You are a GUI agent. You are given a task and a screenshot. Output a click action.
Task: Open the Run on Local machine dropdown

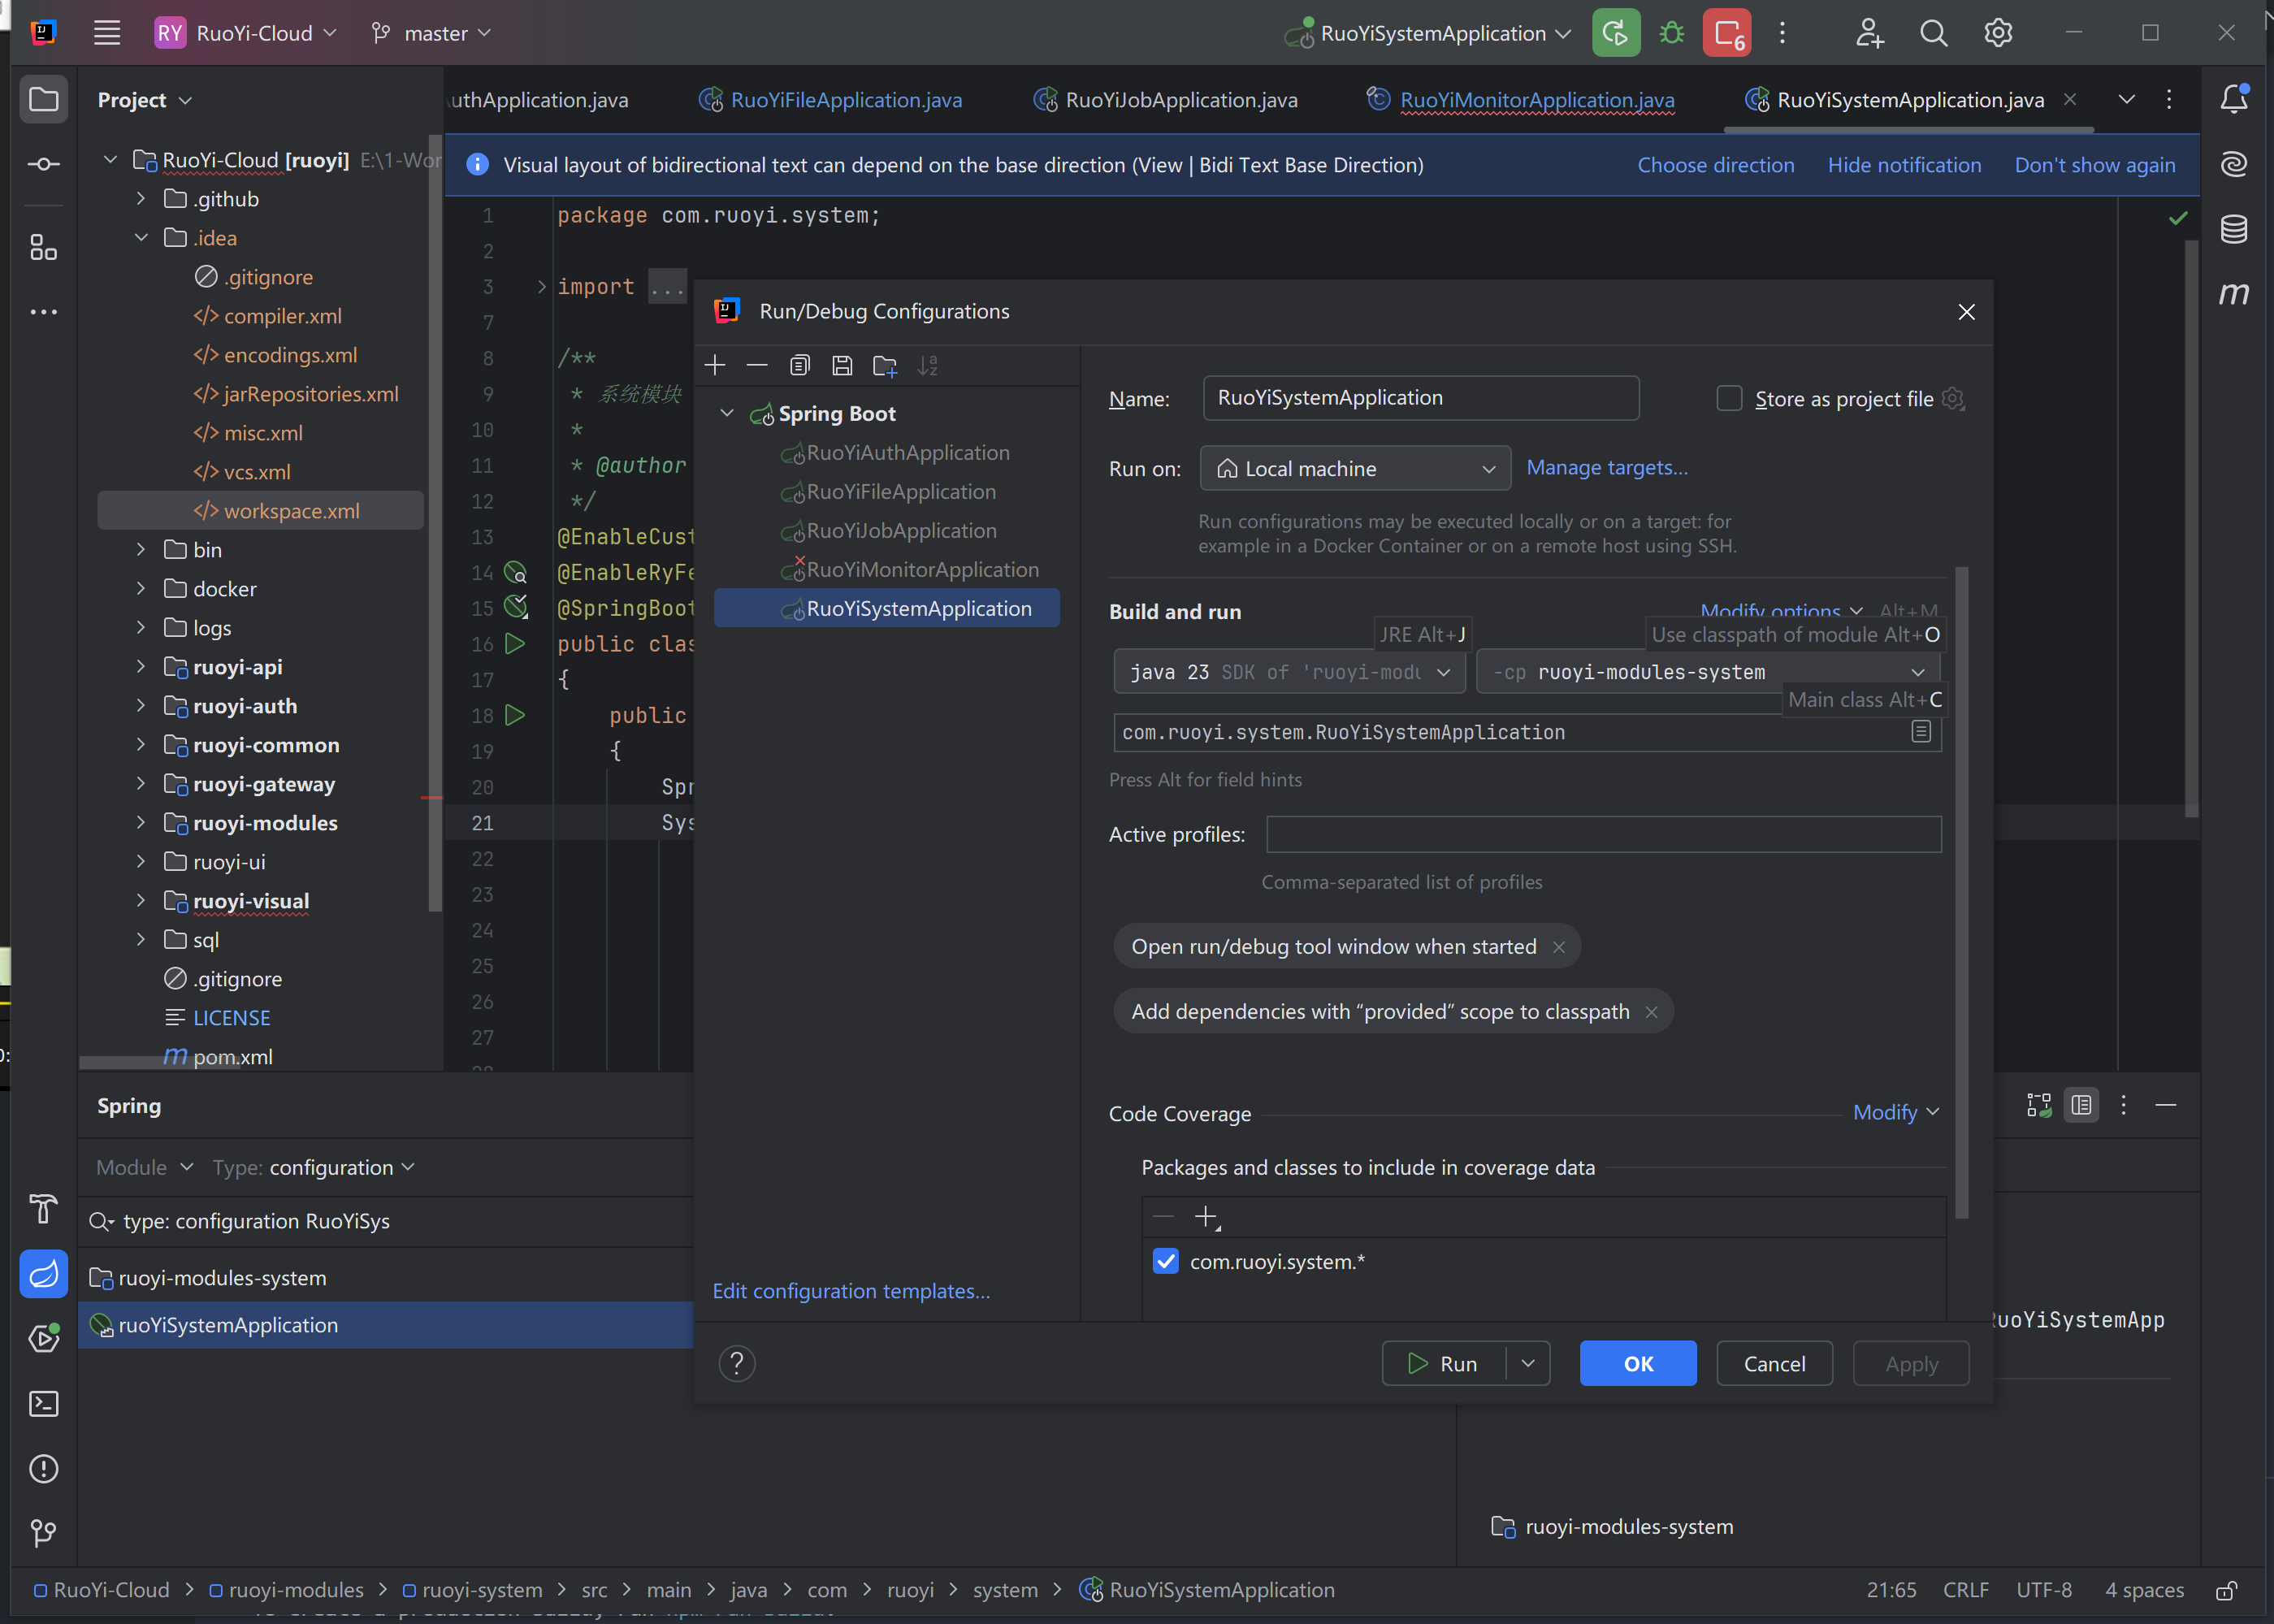(1355, 468)
